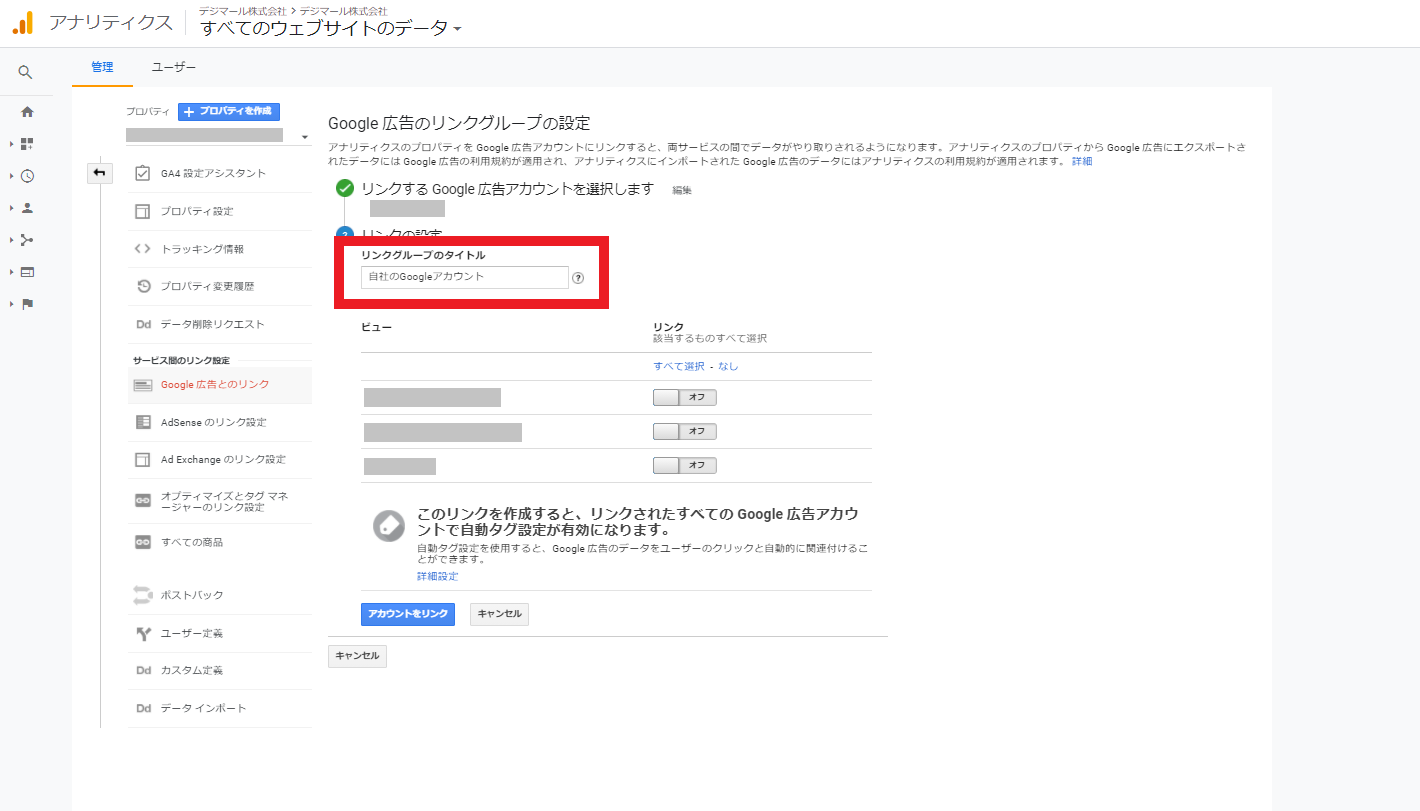Click the ユーザー定義 fork icon

point(143,633)
